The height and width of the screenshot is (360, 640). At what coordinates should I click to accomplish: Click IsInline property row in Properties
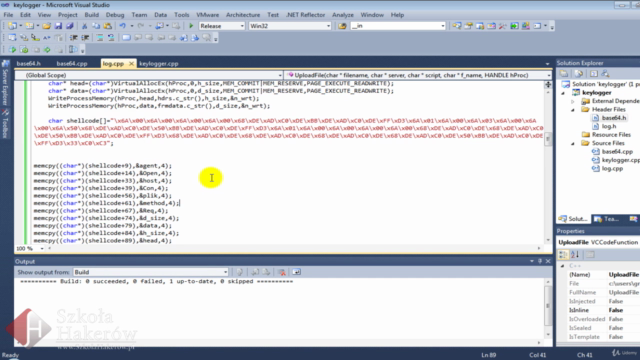(x=604, y=310)
